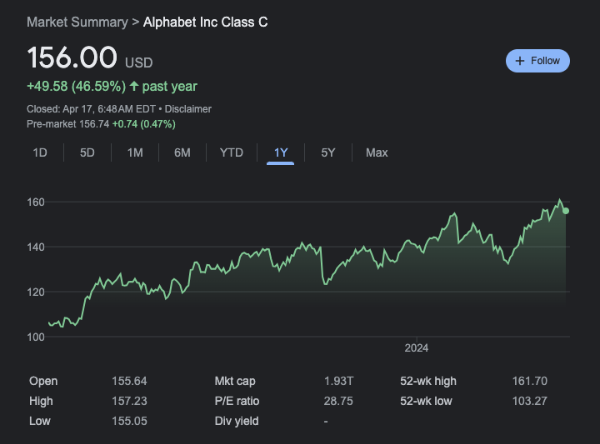Click the 100 y-axis label
This screenshot has width=600, height=444.
[36, 337]
